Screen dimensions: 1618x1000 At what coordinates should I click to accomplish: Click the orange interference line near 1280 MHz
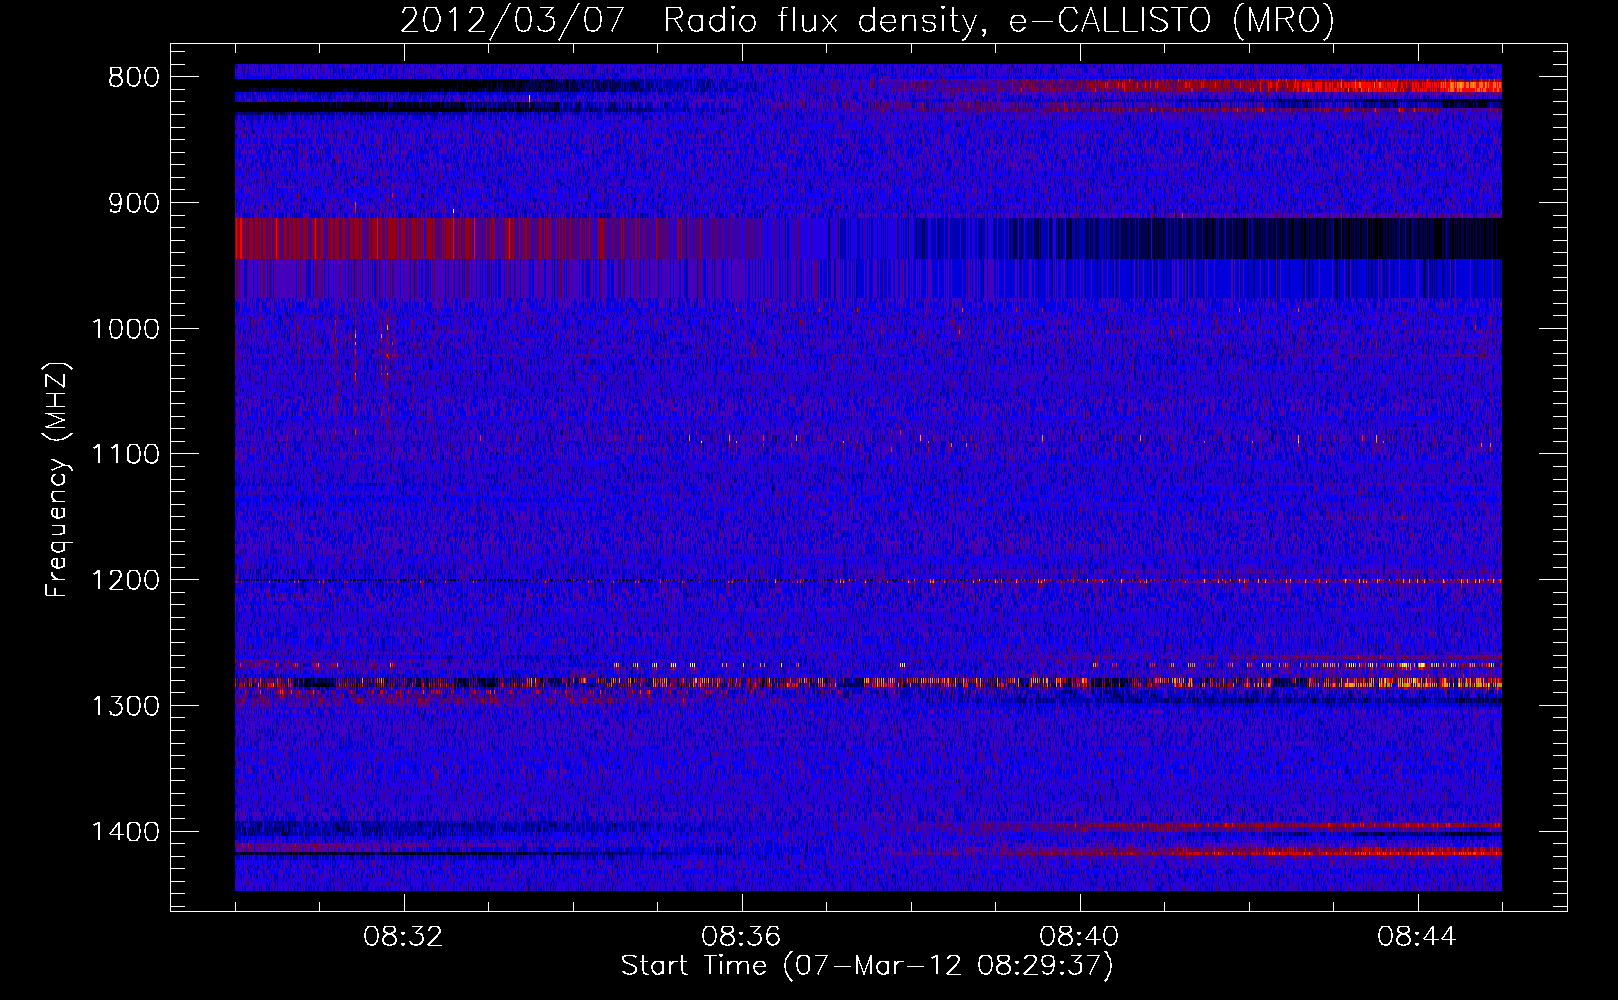point(868,682)
